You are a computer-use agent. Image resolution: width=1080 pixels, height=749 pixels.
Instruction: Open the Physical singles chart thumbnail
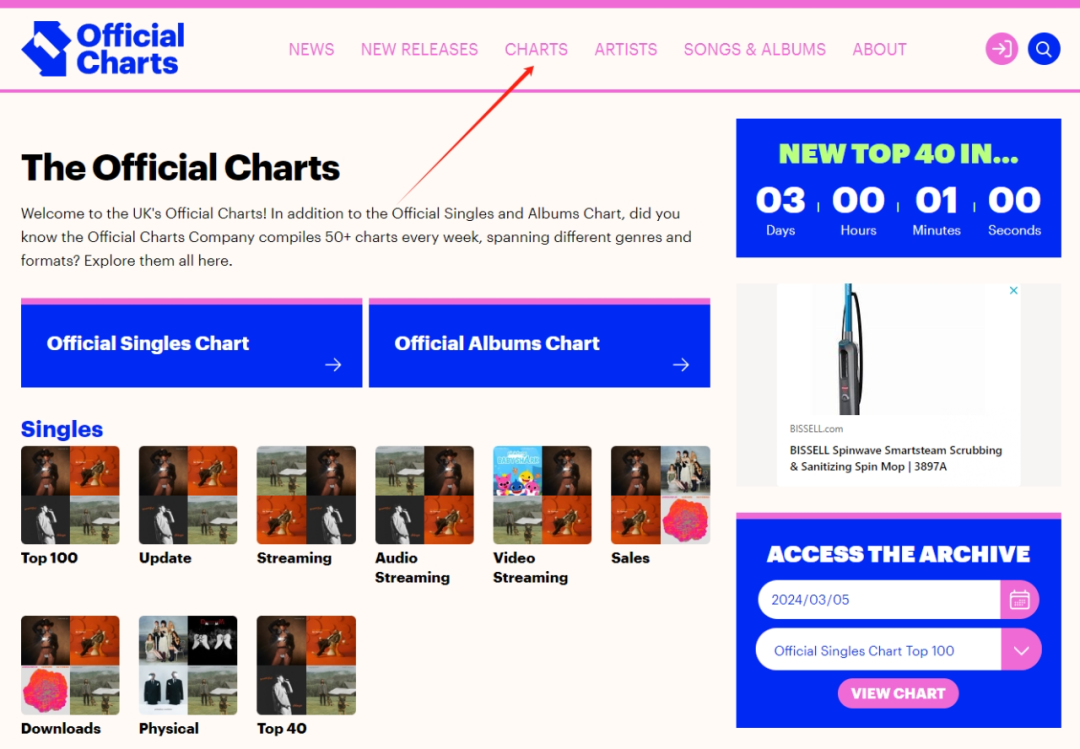188,665
